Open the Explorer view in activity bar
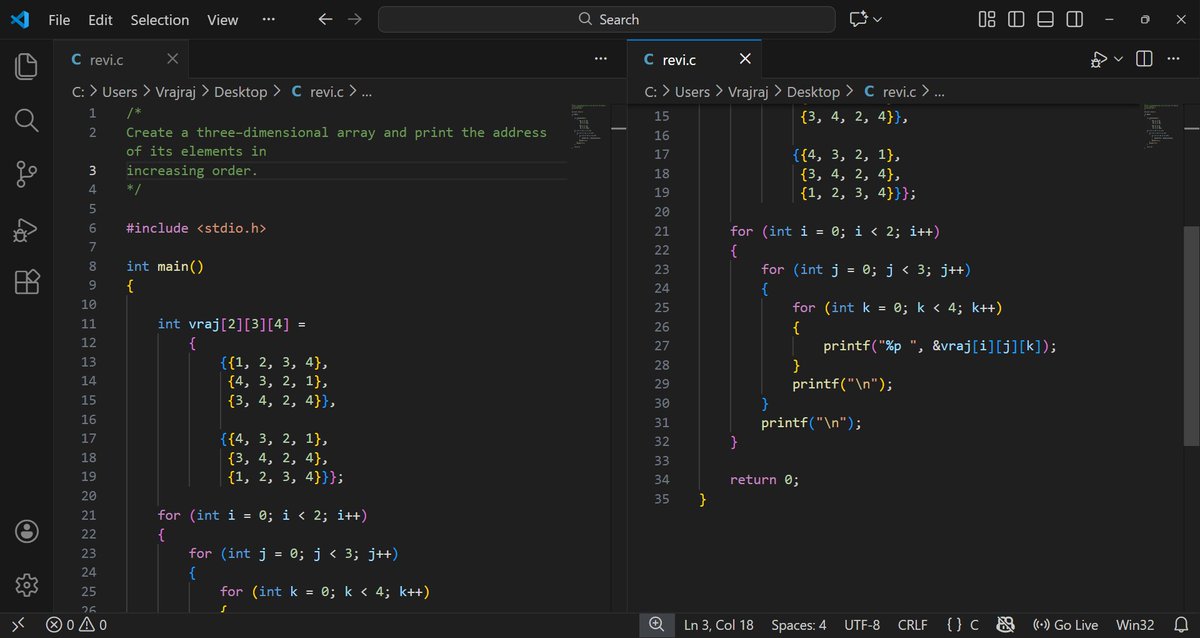The image size is (1200, 638). pos(27,66)
